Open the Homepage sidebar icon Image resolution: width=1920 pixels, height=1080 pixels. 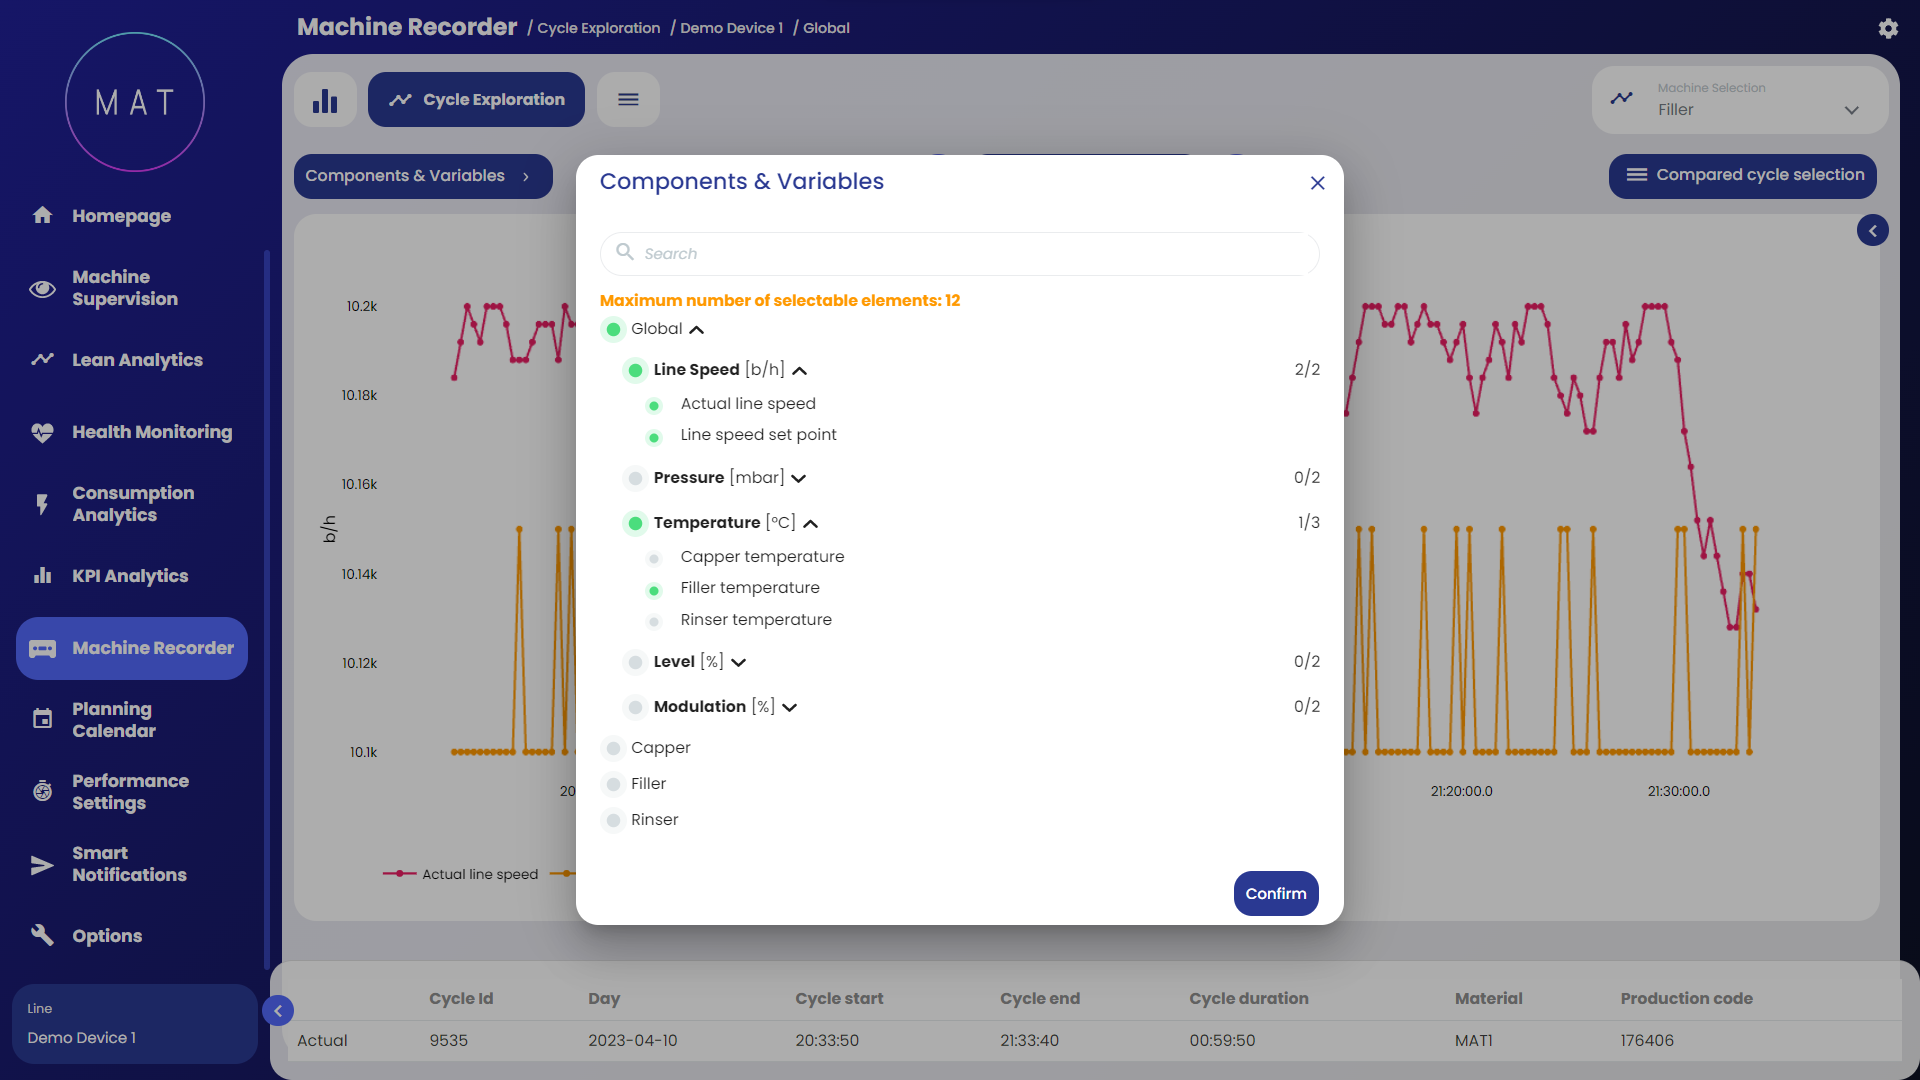pos(42,215)
